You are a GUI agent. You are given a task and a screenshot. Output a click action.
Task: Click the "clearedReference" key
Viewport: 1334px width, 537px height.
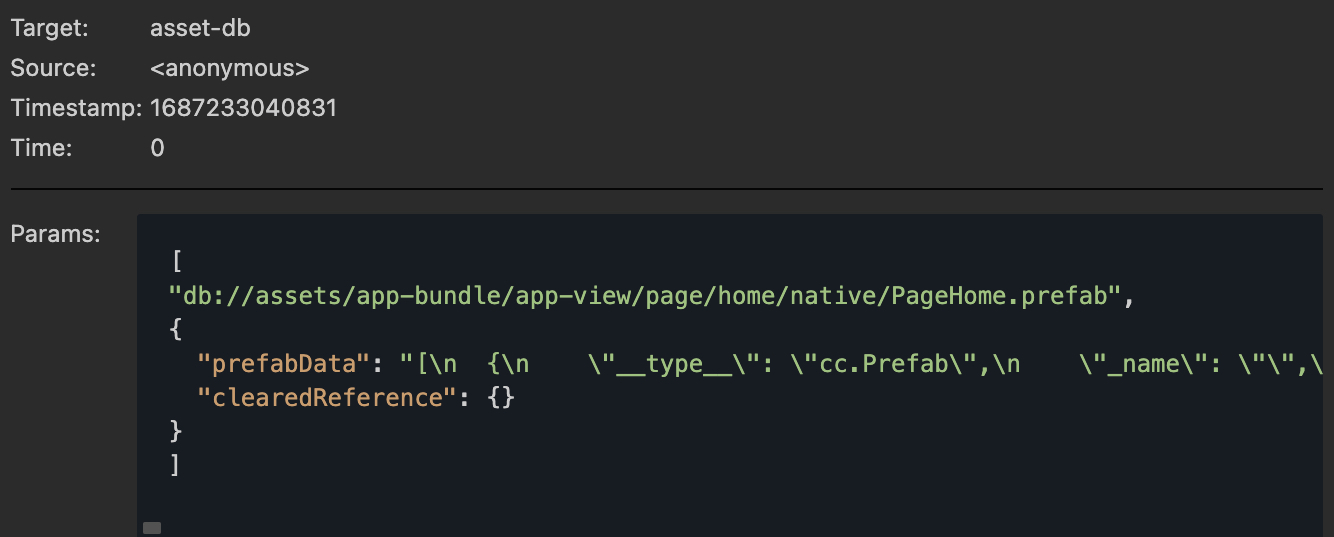tap(320, 397)
